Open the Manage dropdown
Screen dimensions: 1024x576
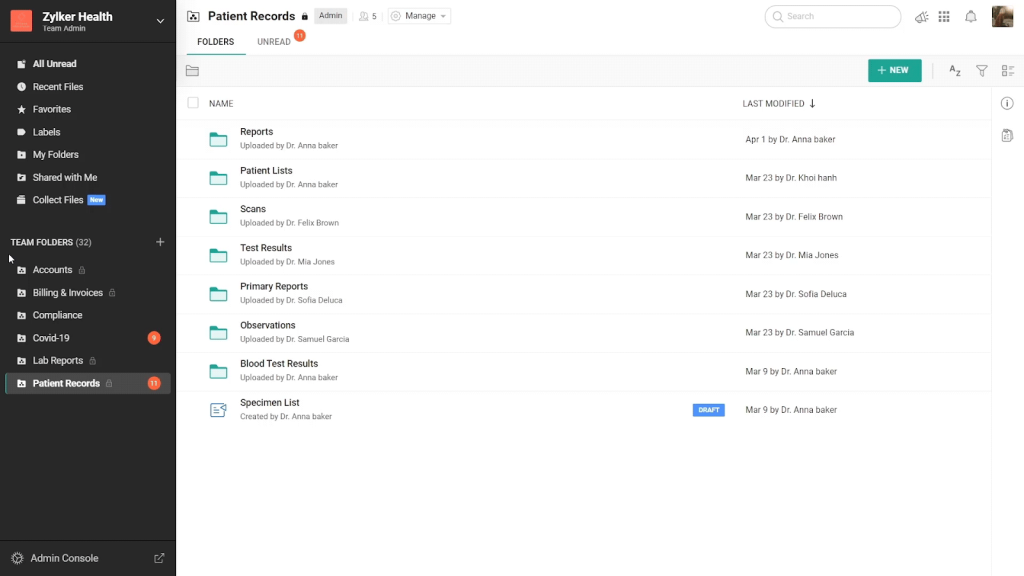(419, 16)
